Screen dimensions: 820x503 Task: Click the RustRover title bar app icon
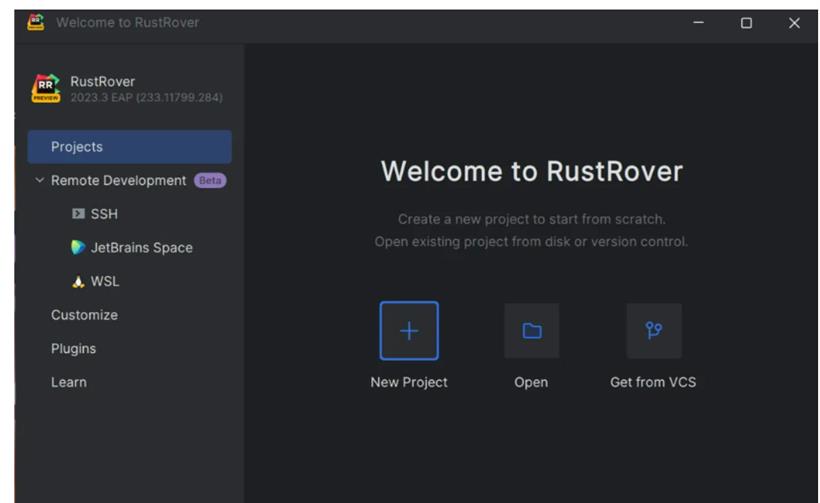coord(36,22)
